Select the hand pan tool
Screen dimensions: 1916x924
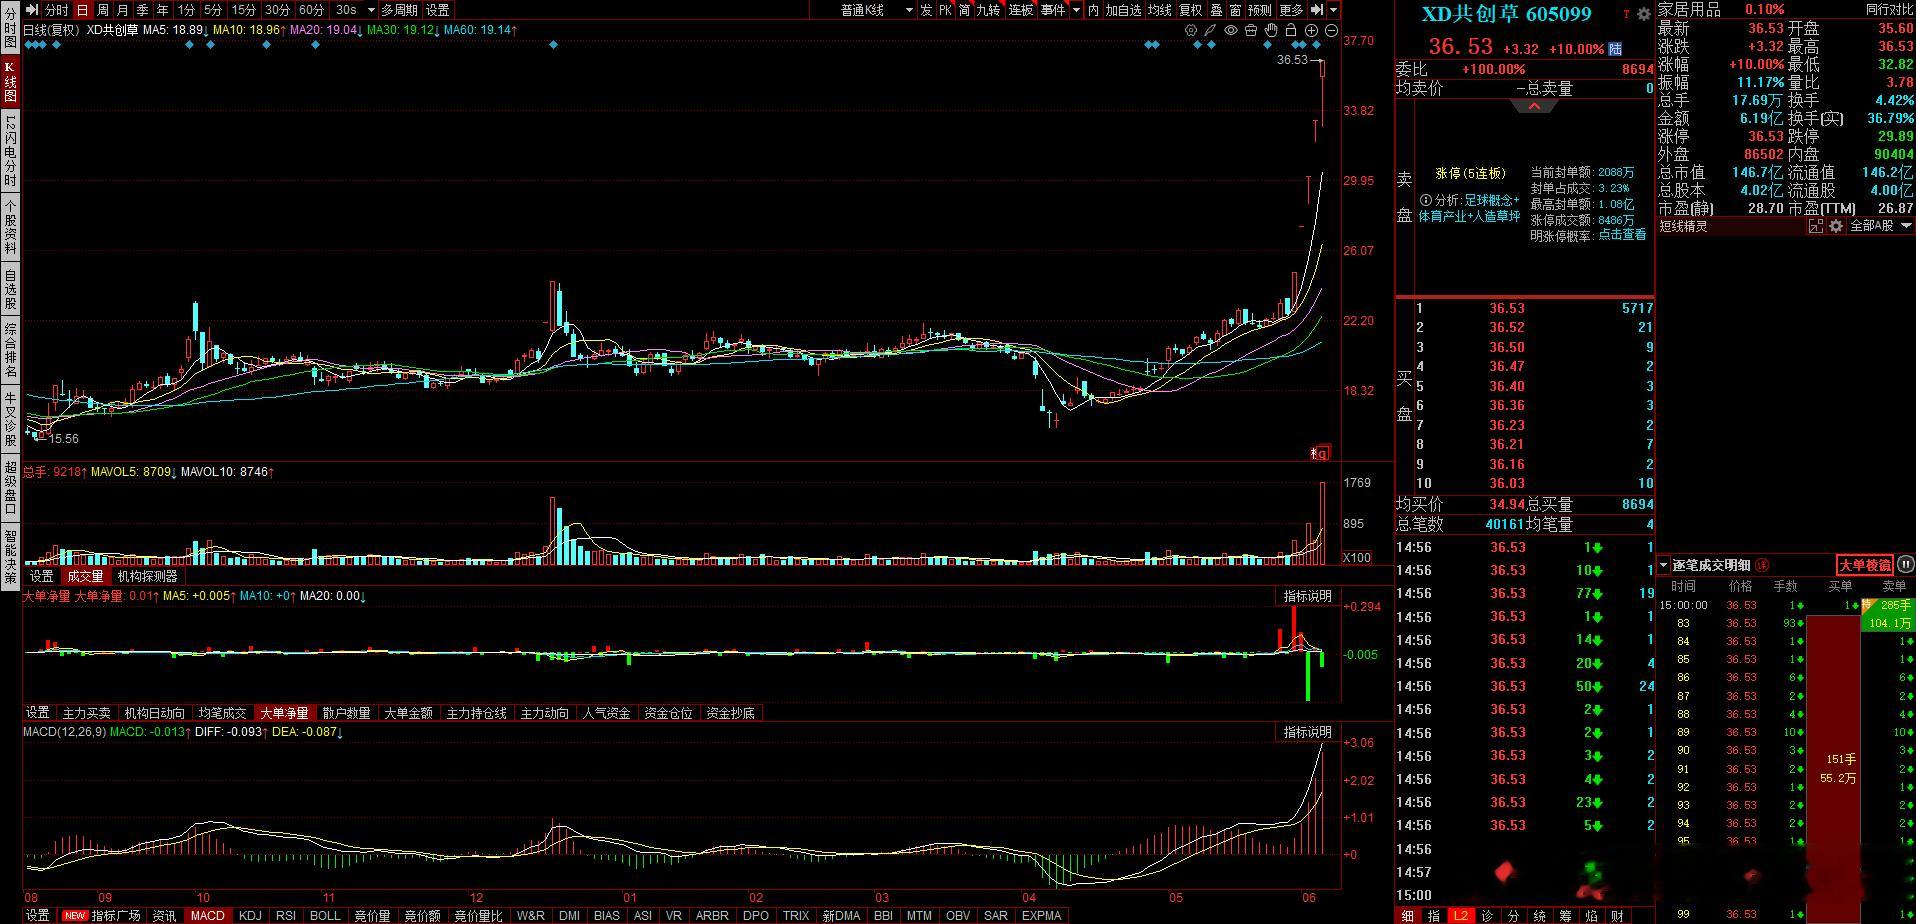click(1271, 30)
